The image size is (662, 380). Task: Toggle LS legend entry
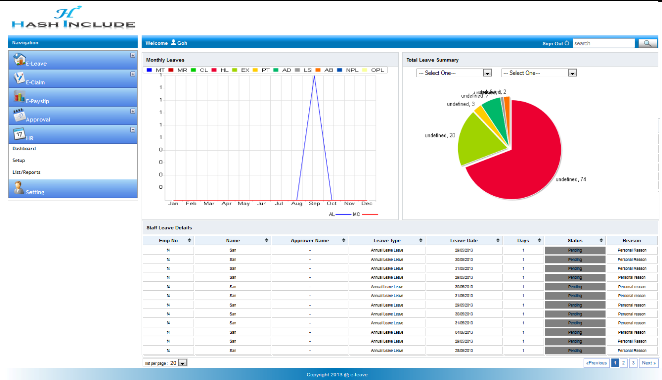point(303,70)
